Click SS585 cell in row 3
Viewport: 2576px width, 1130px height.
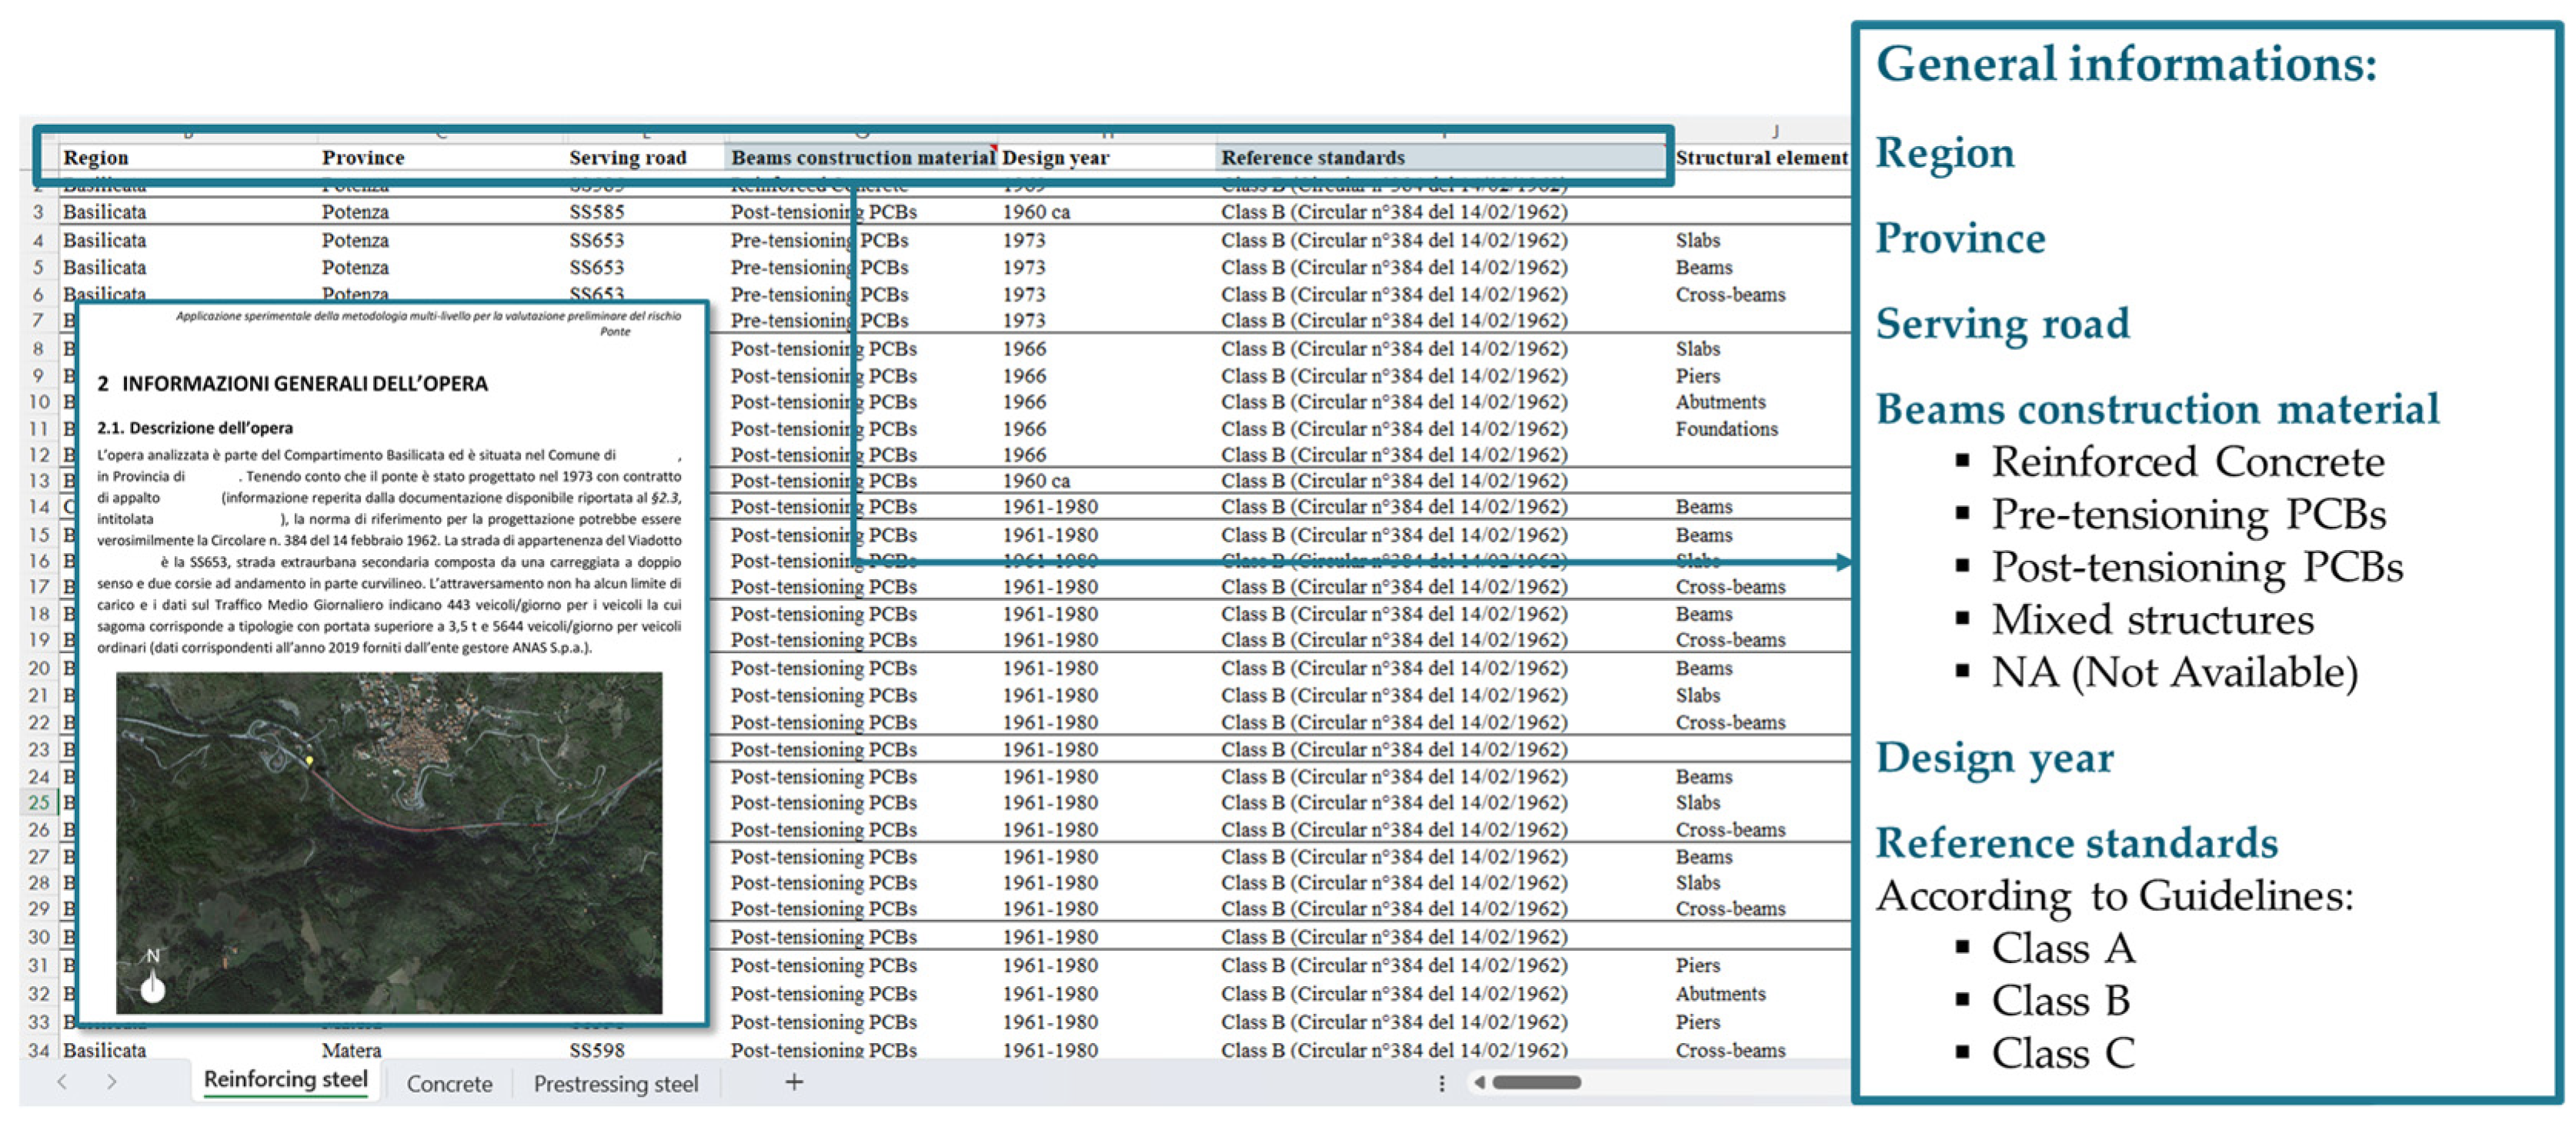click(596, 212)
